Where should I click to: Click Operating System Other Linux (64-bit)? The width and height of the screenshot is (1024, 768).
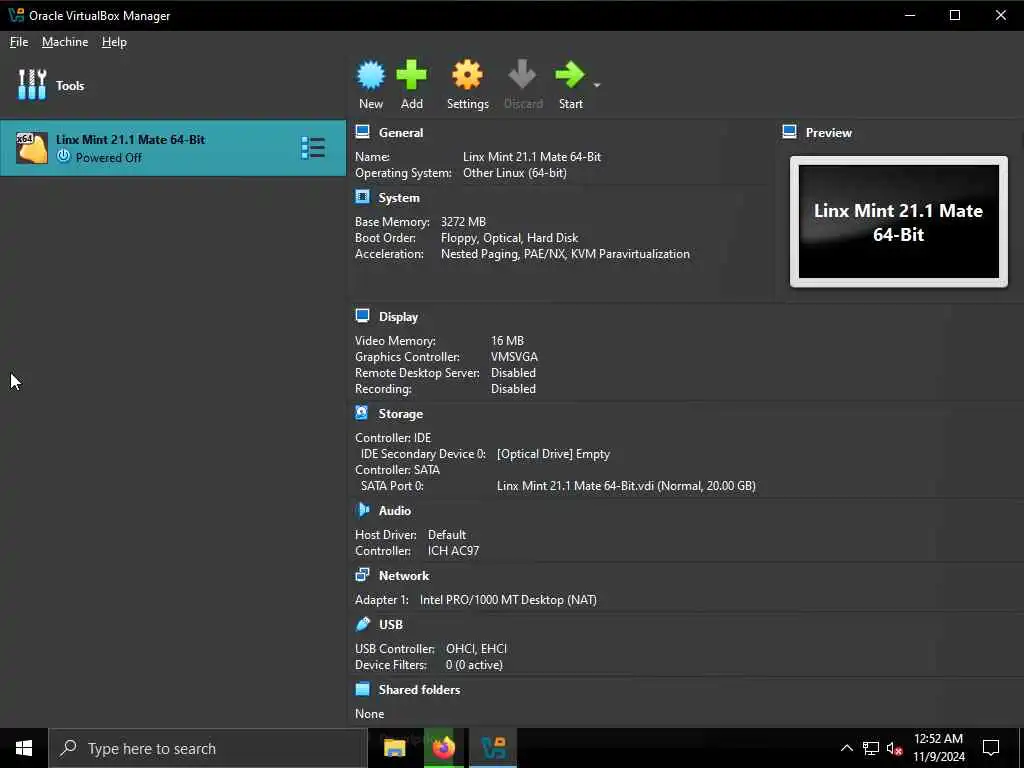click(515, 173)
